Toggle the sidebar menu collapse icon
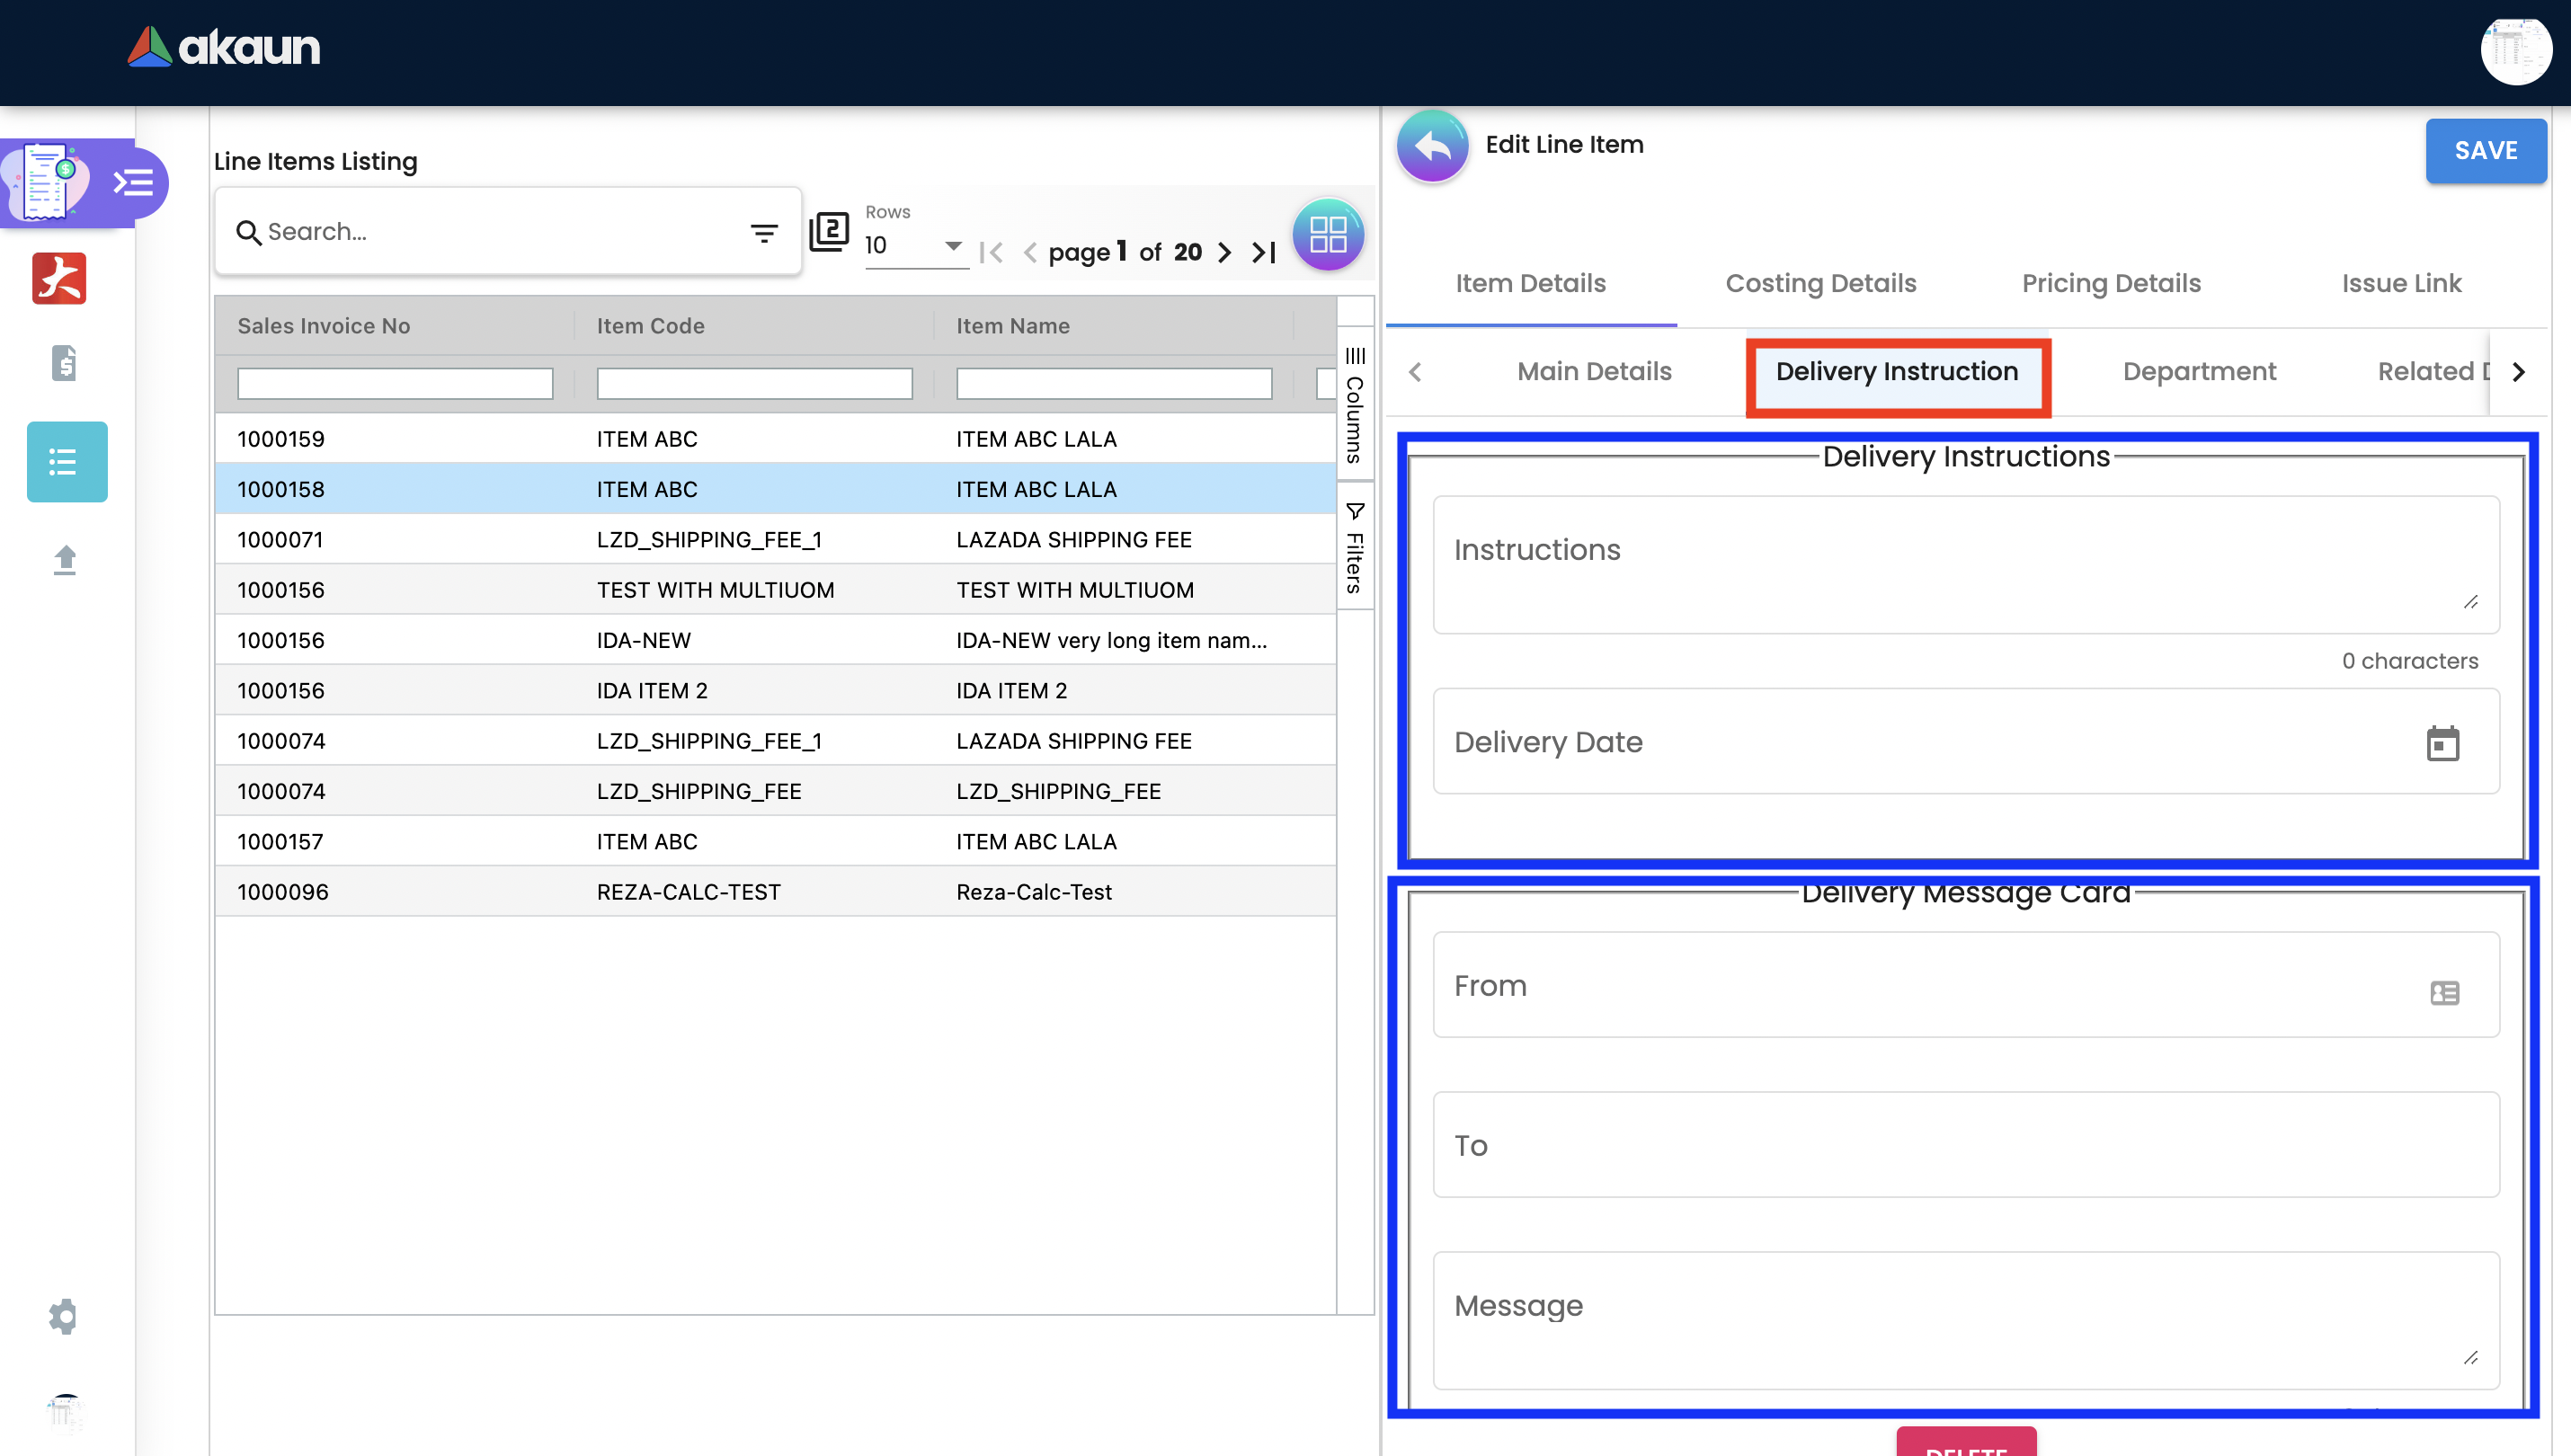Viewport: 2571px width, 1456px height. click(133, 183)
